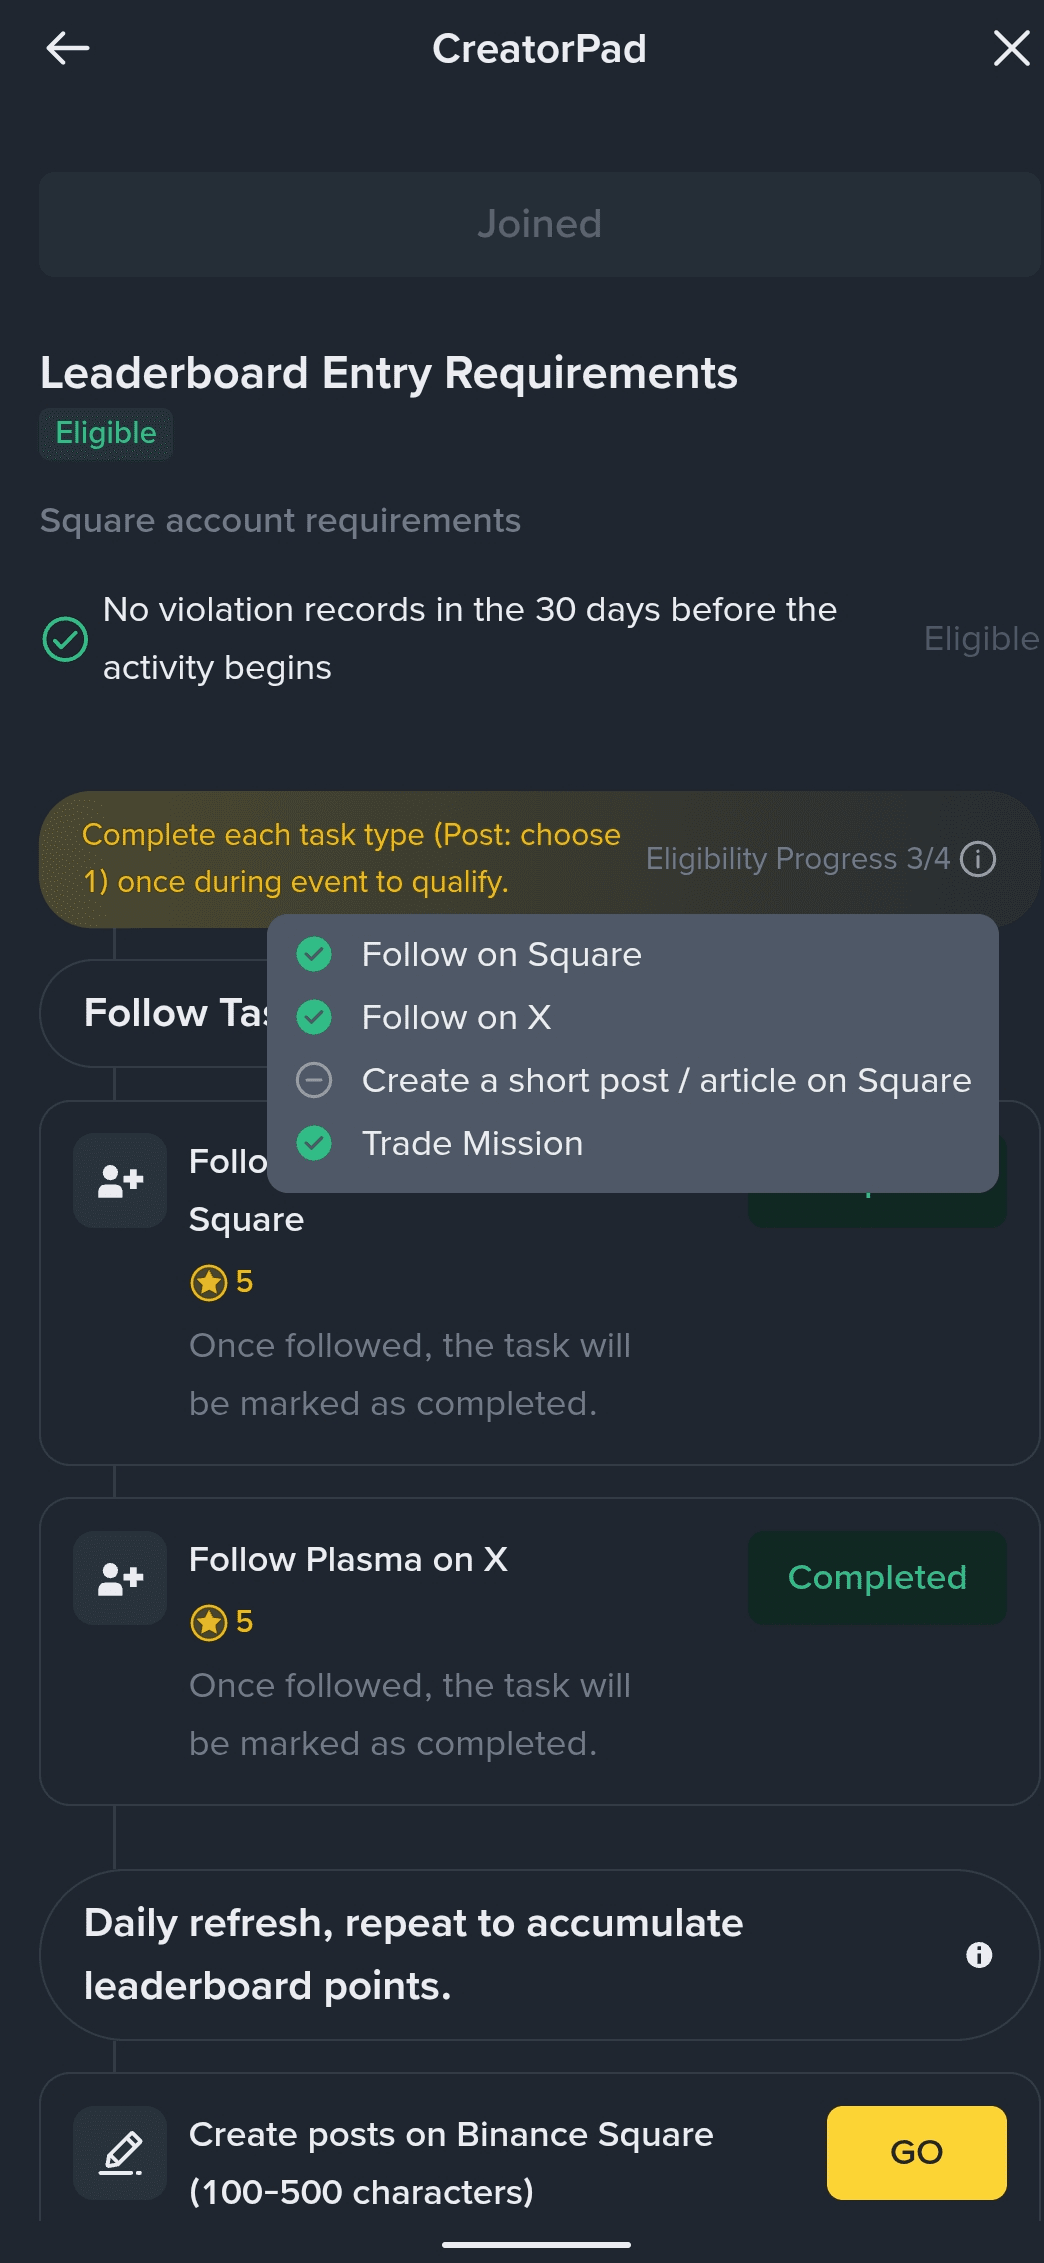This screenshot has width=1044, height=2263.
Task: Select the Trade Mission popup entry
Action: point(472,1144)
